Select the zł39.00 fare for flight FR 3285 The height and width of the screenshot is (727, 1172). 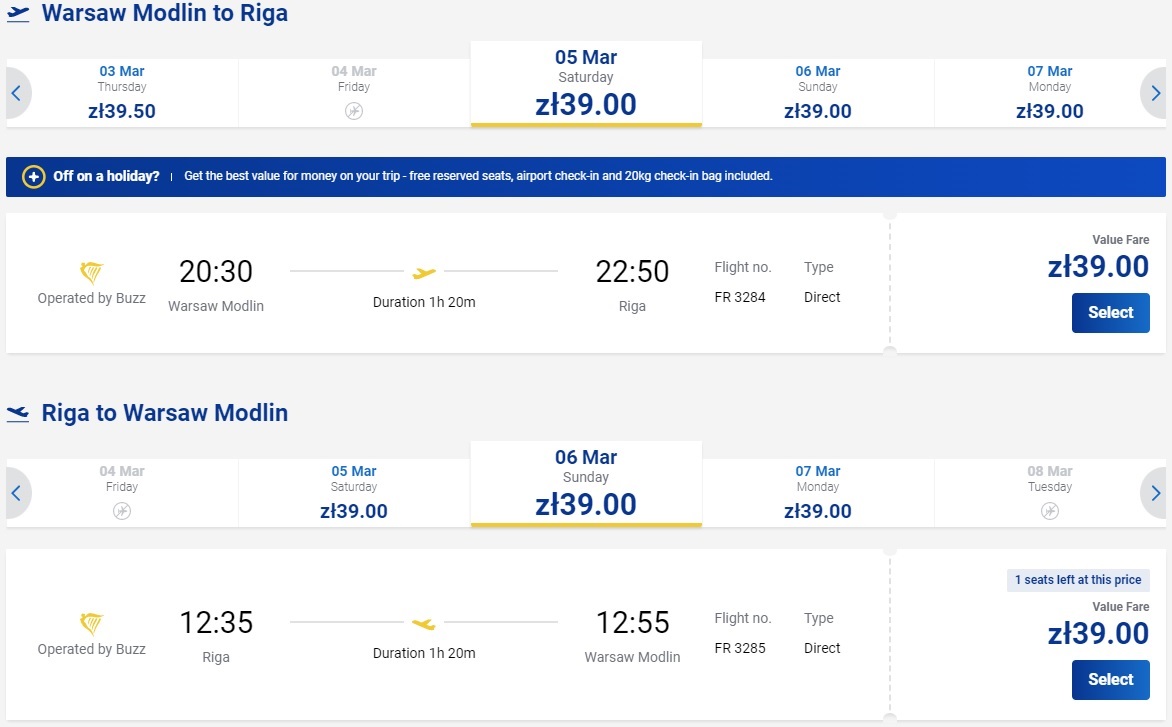point(1111,679)
